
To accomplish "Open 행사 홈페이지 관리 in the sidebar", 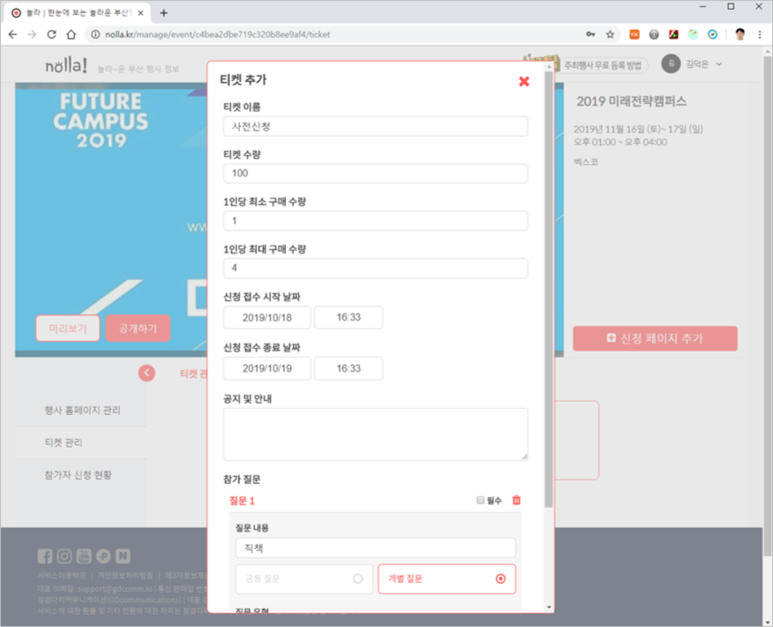I will tap(82, 410).
